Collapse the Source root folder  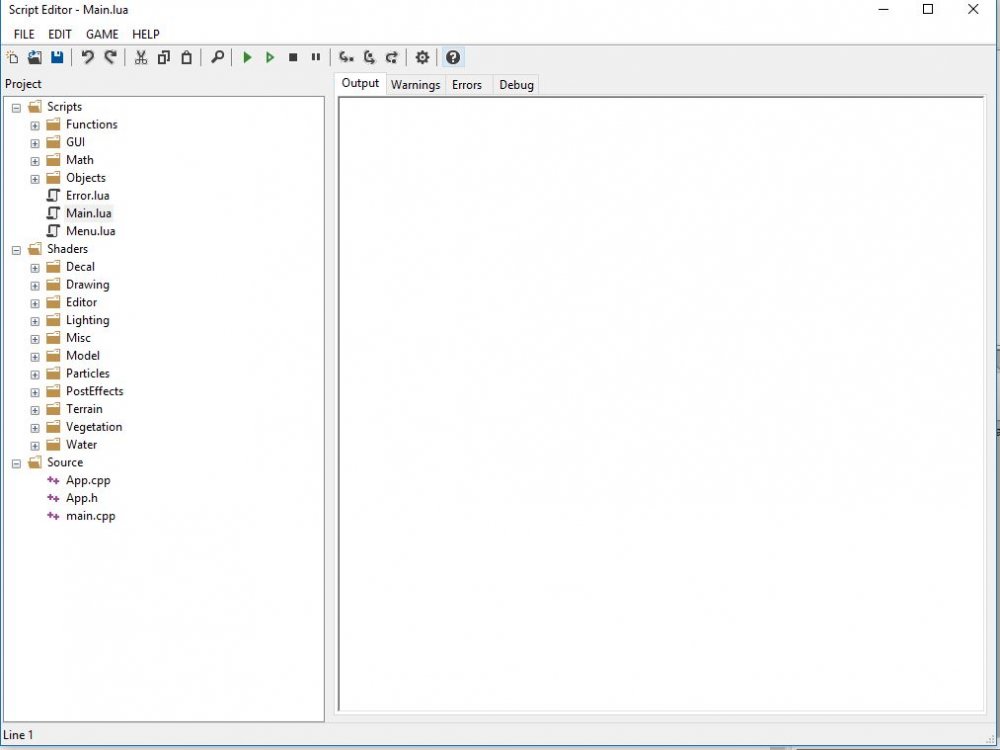pyautogui.click(x=17, y=464)
